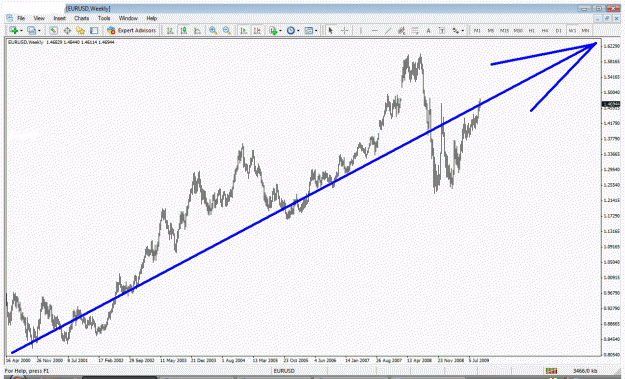Switch to H4 timeframe

[545, 30]
